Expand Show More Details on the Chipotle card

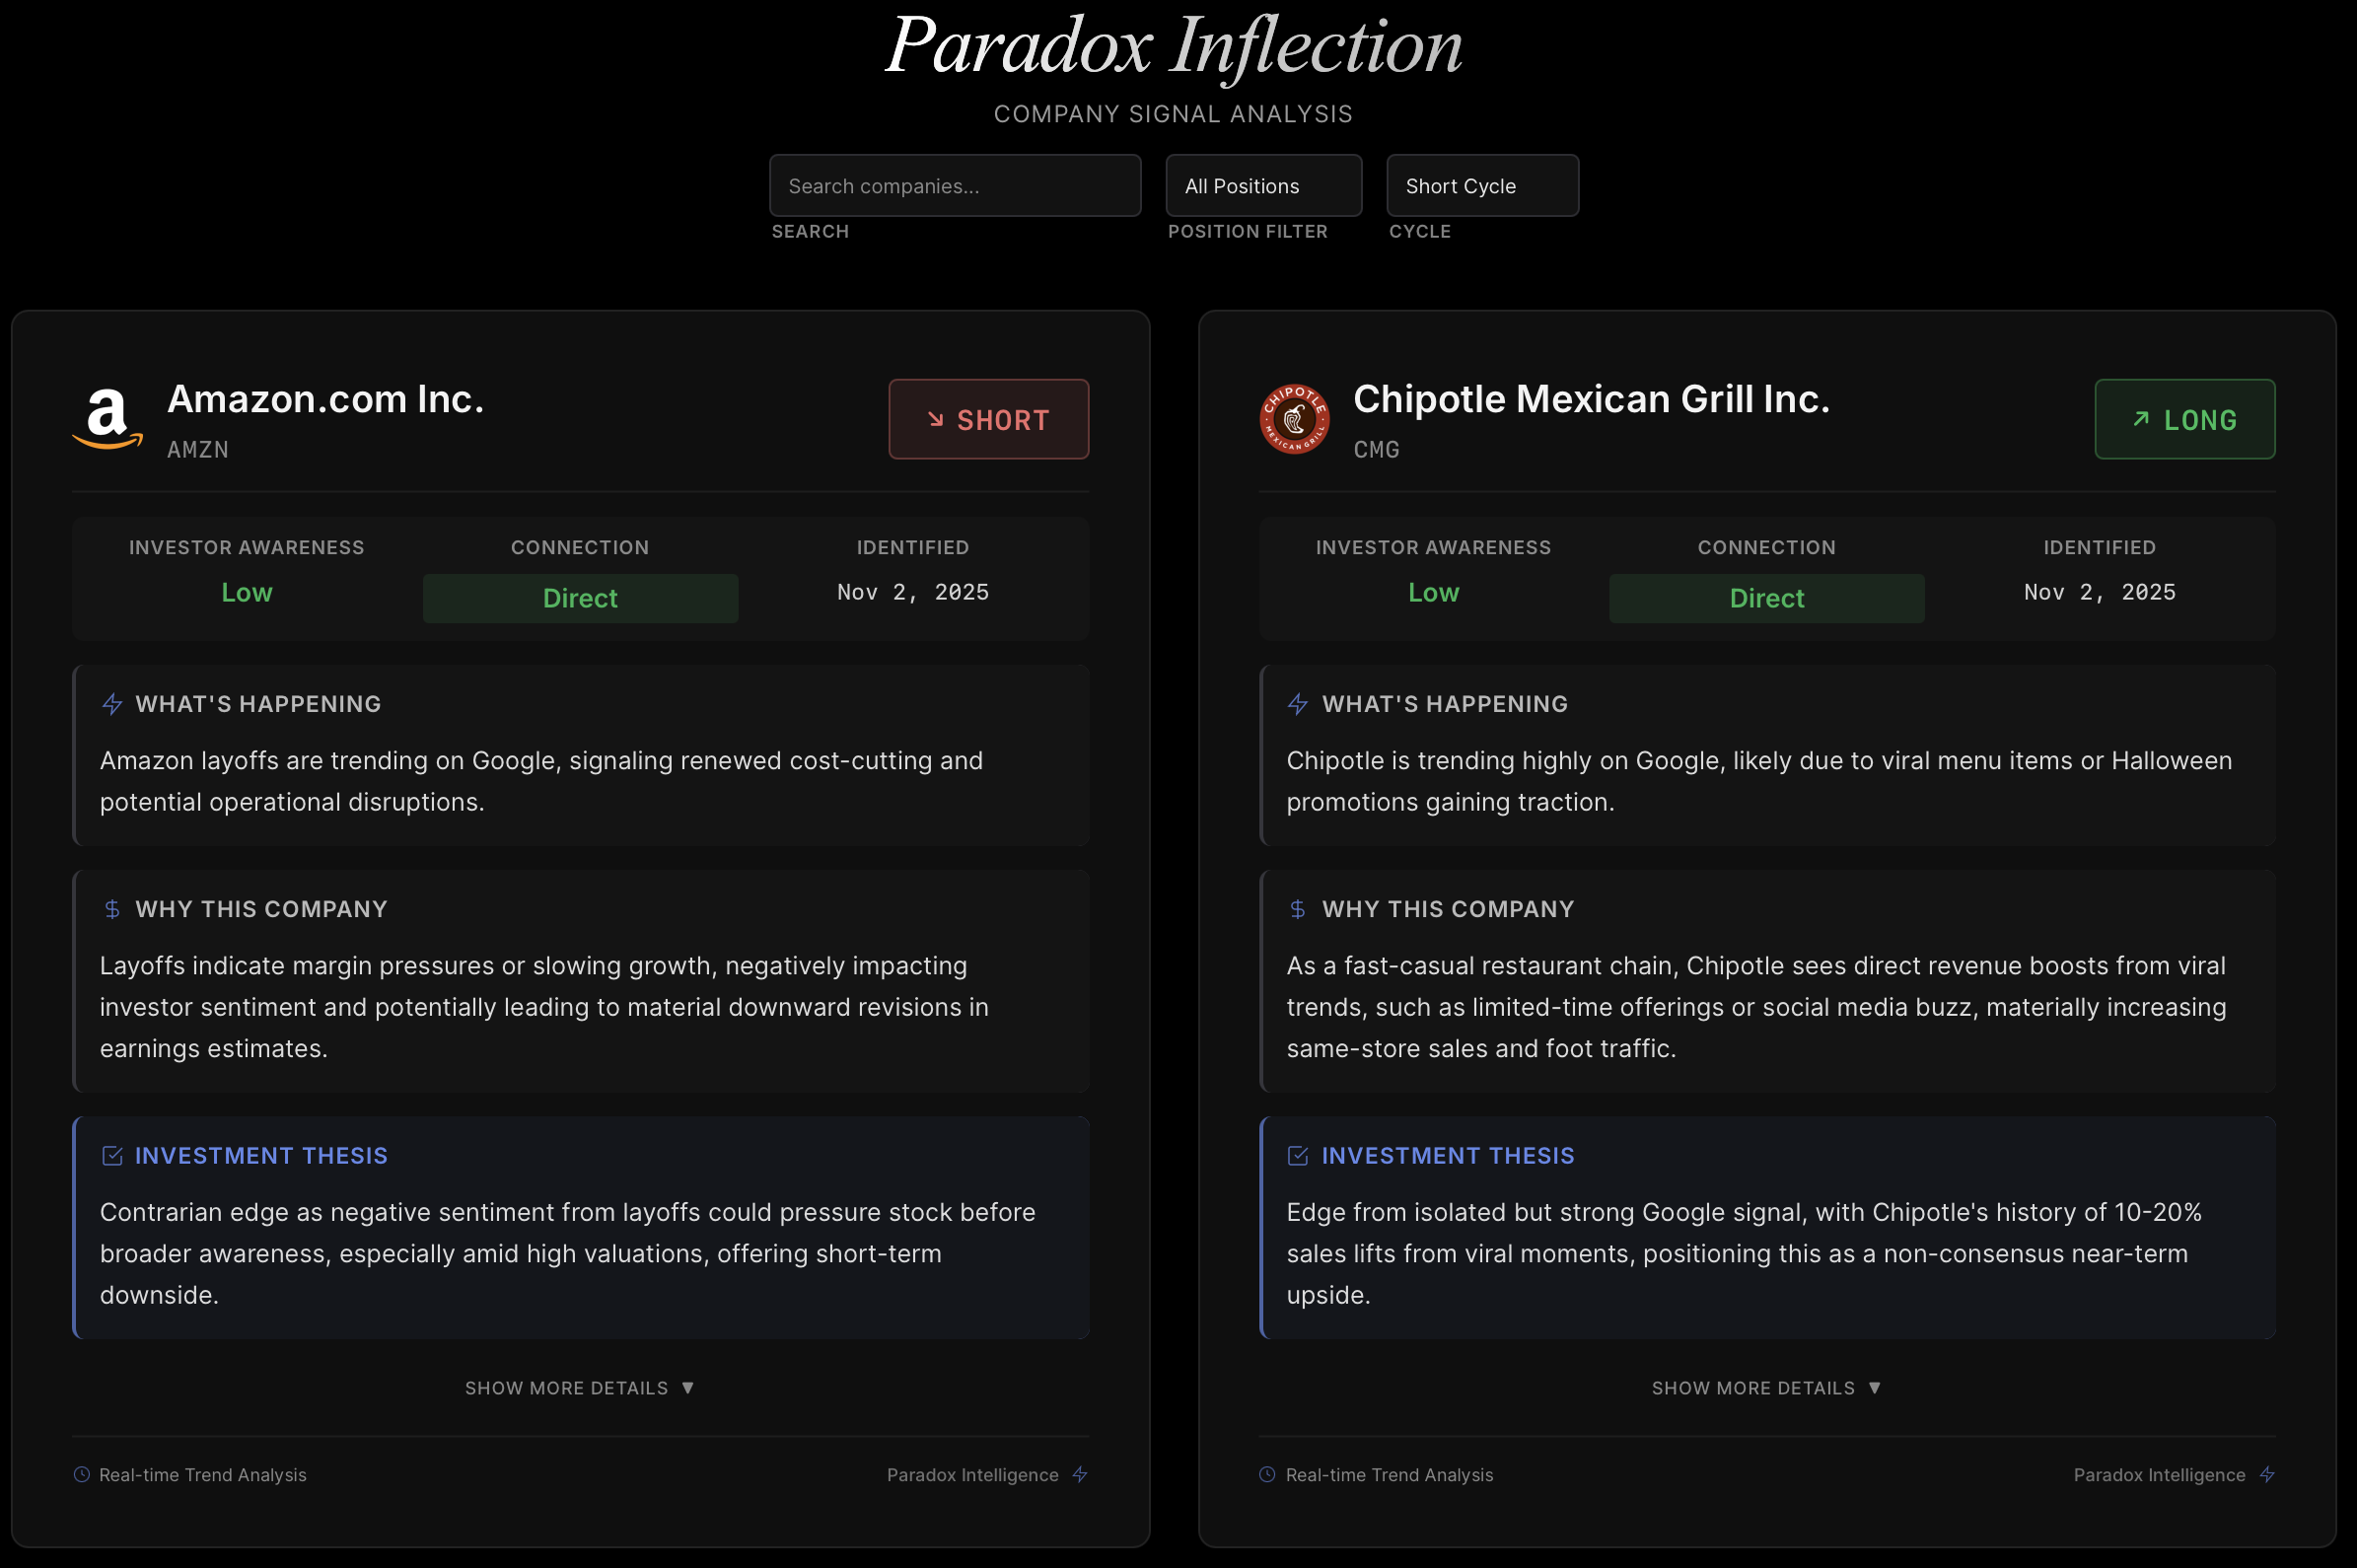1766,1387
